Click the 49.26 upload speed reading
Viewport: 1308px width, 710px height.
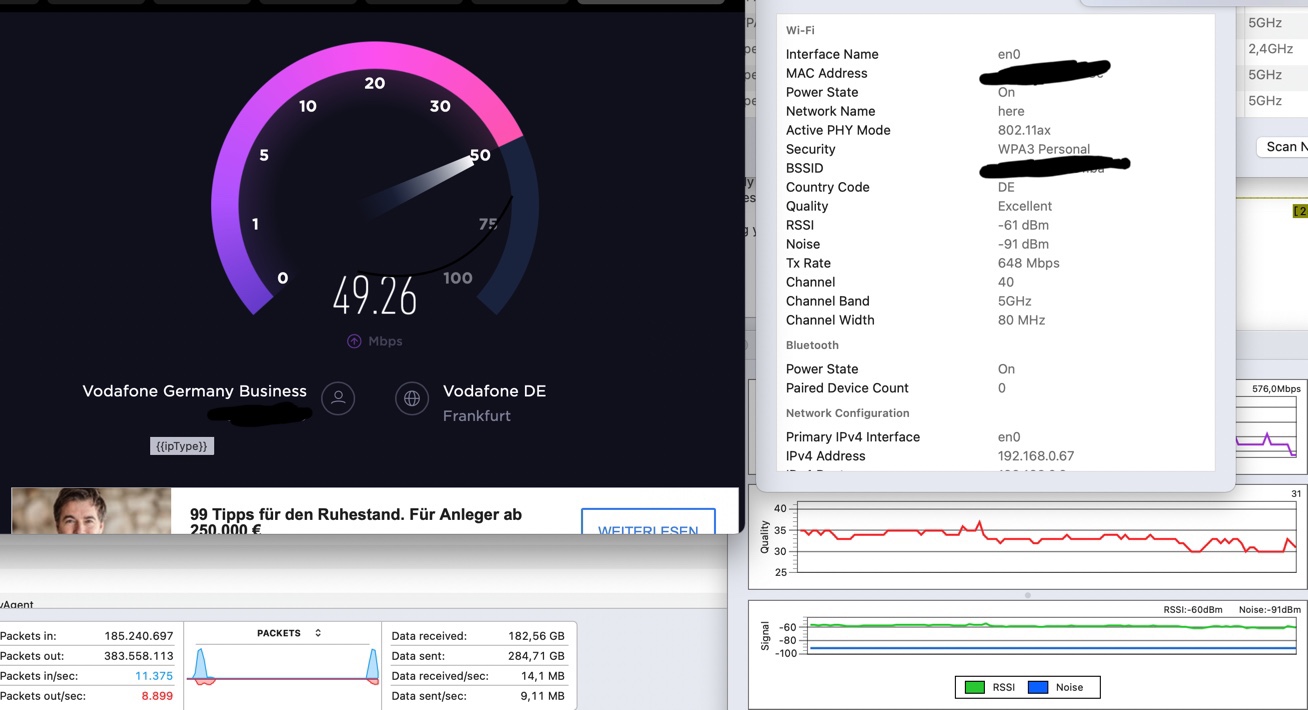point(375,295)
